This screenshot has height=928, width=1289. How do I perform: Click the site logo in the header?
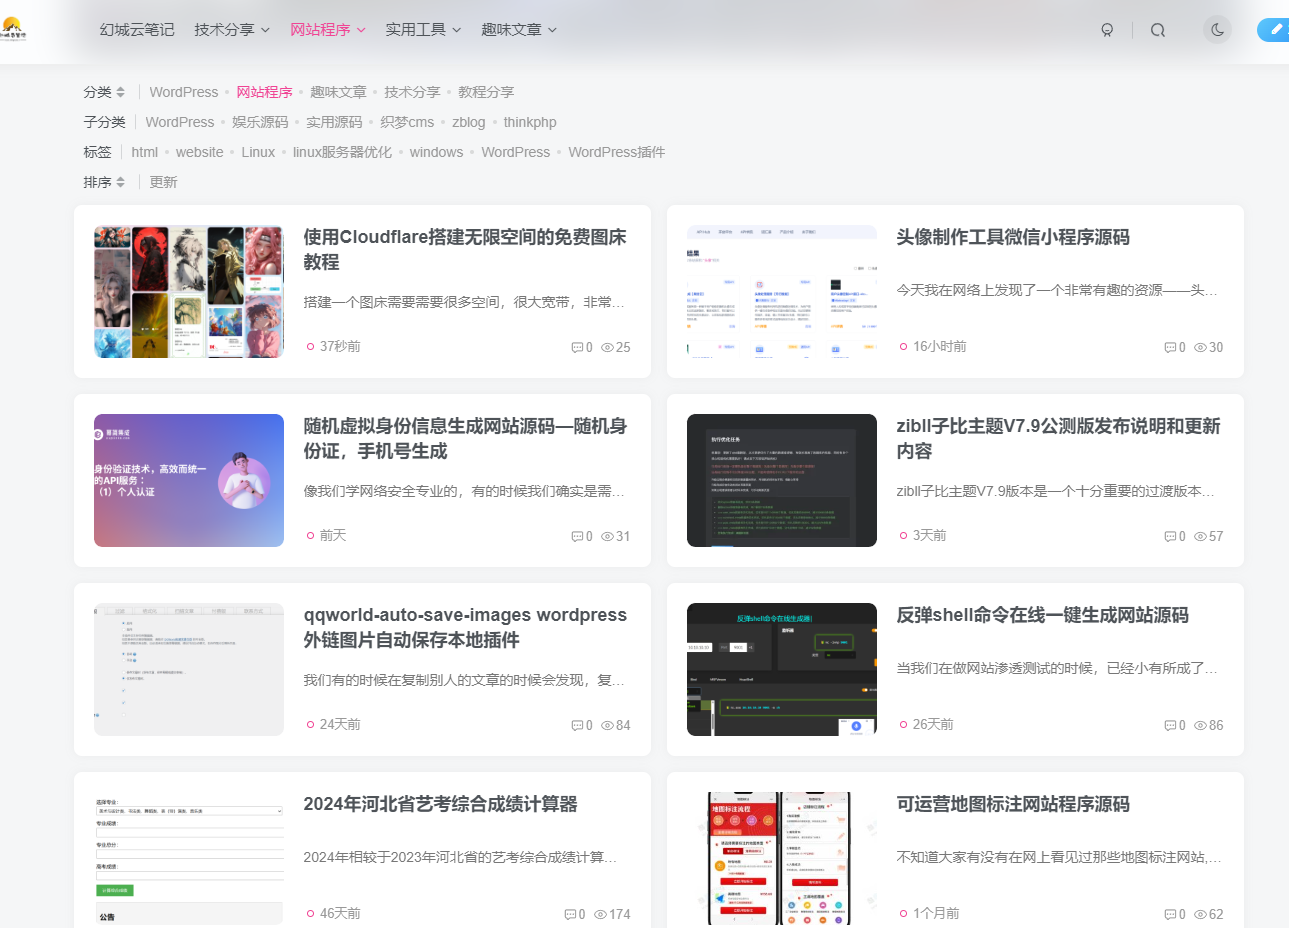[13, 29]
